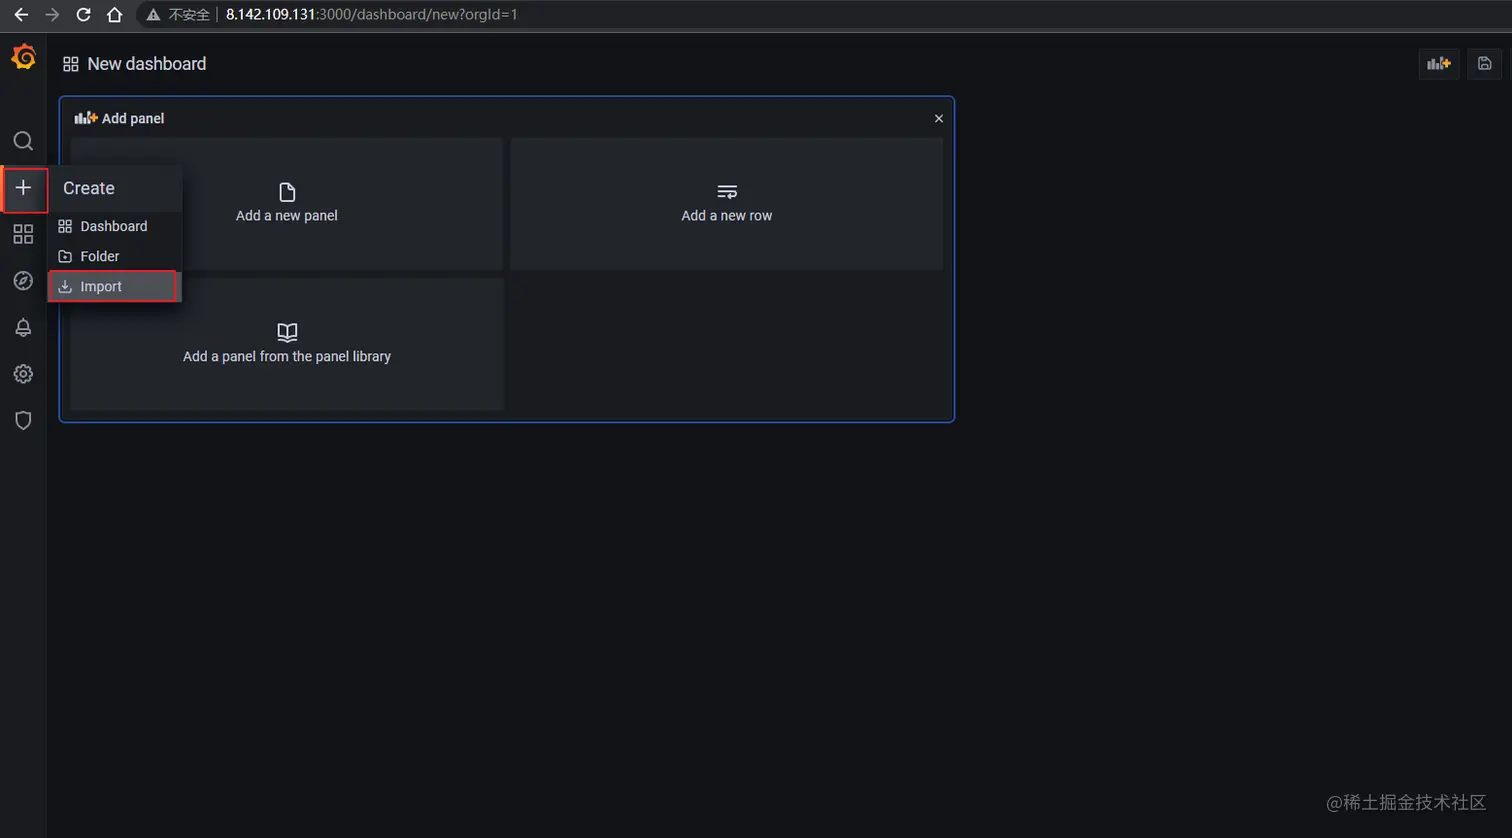This screenshot has width=1512, height=838.
Task: Click the Create plus icon in sidebar
Action: click(23, 189)
